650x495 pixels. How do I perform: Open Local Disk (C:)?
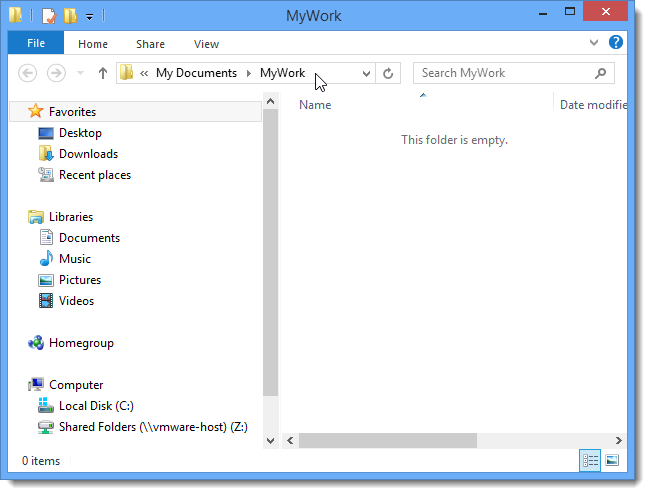tap(96, 406)
